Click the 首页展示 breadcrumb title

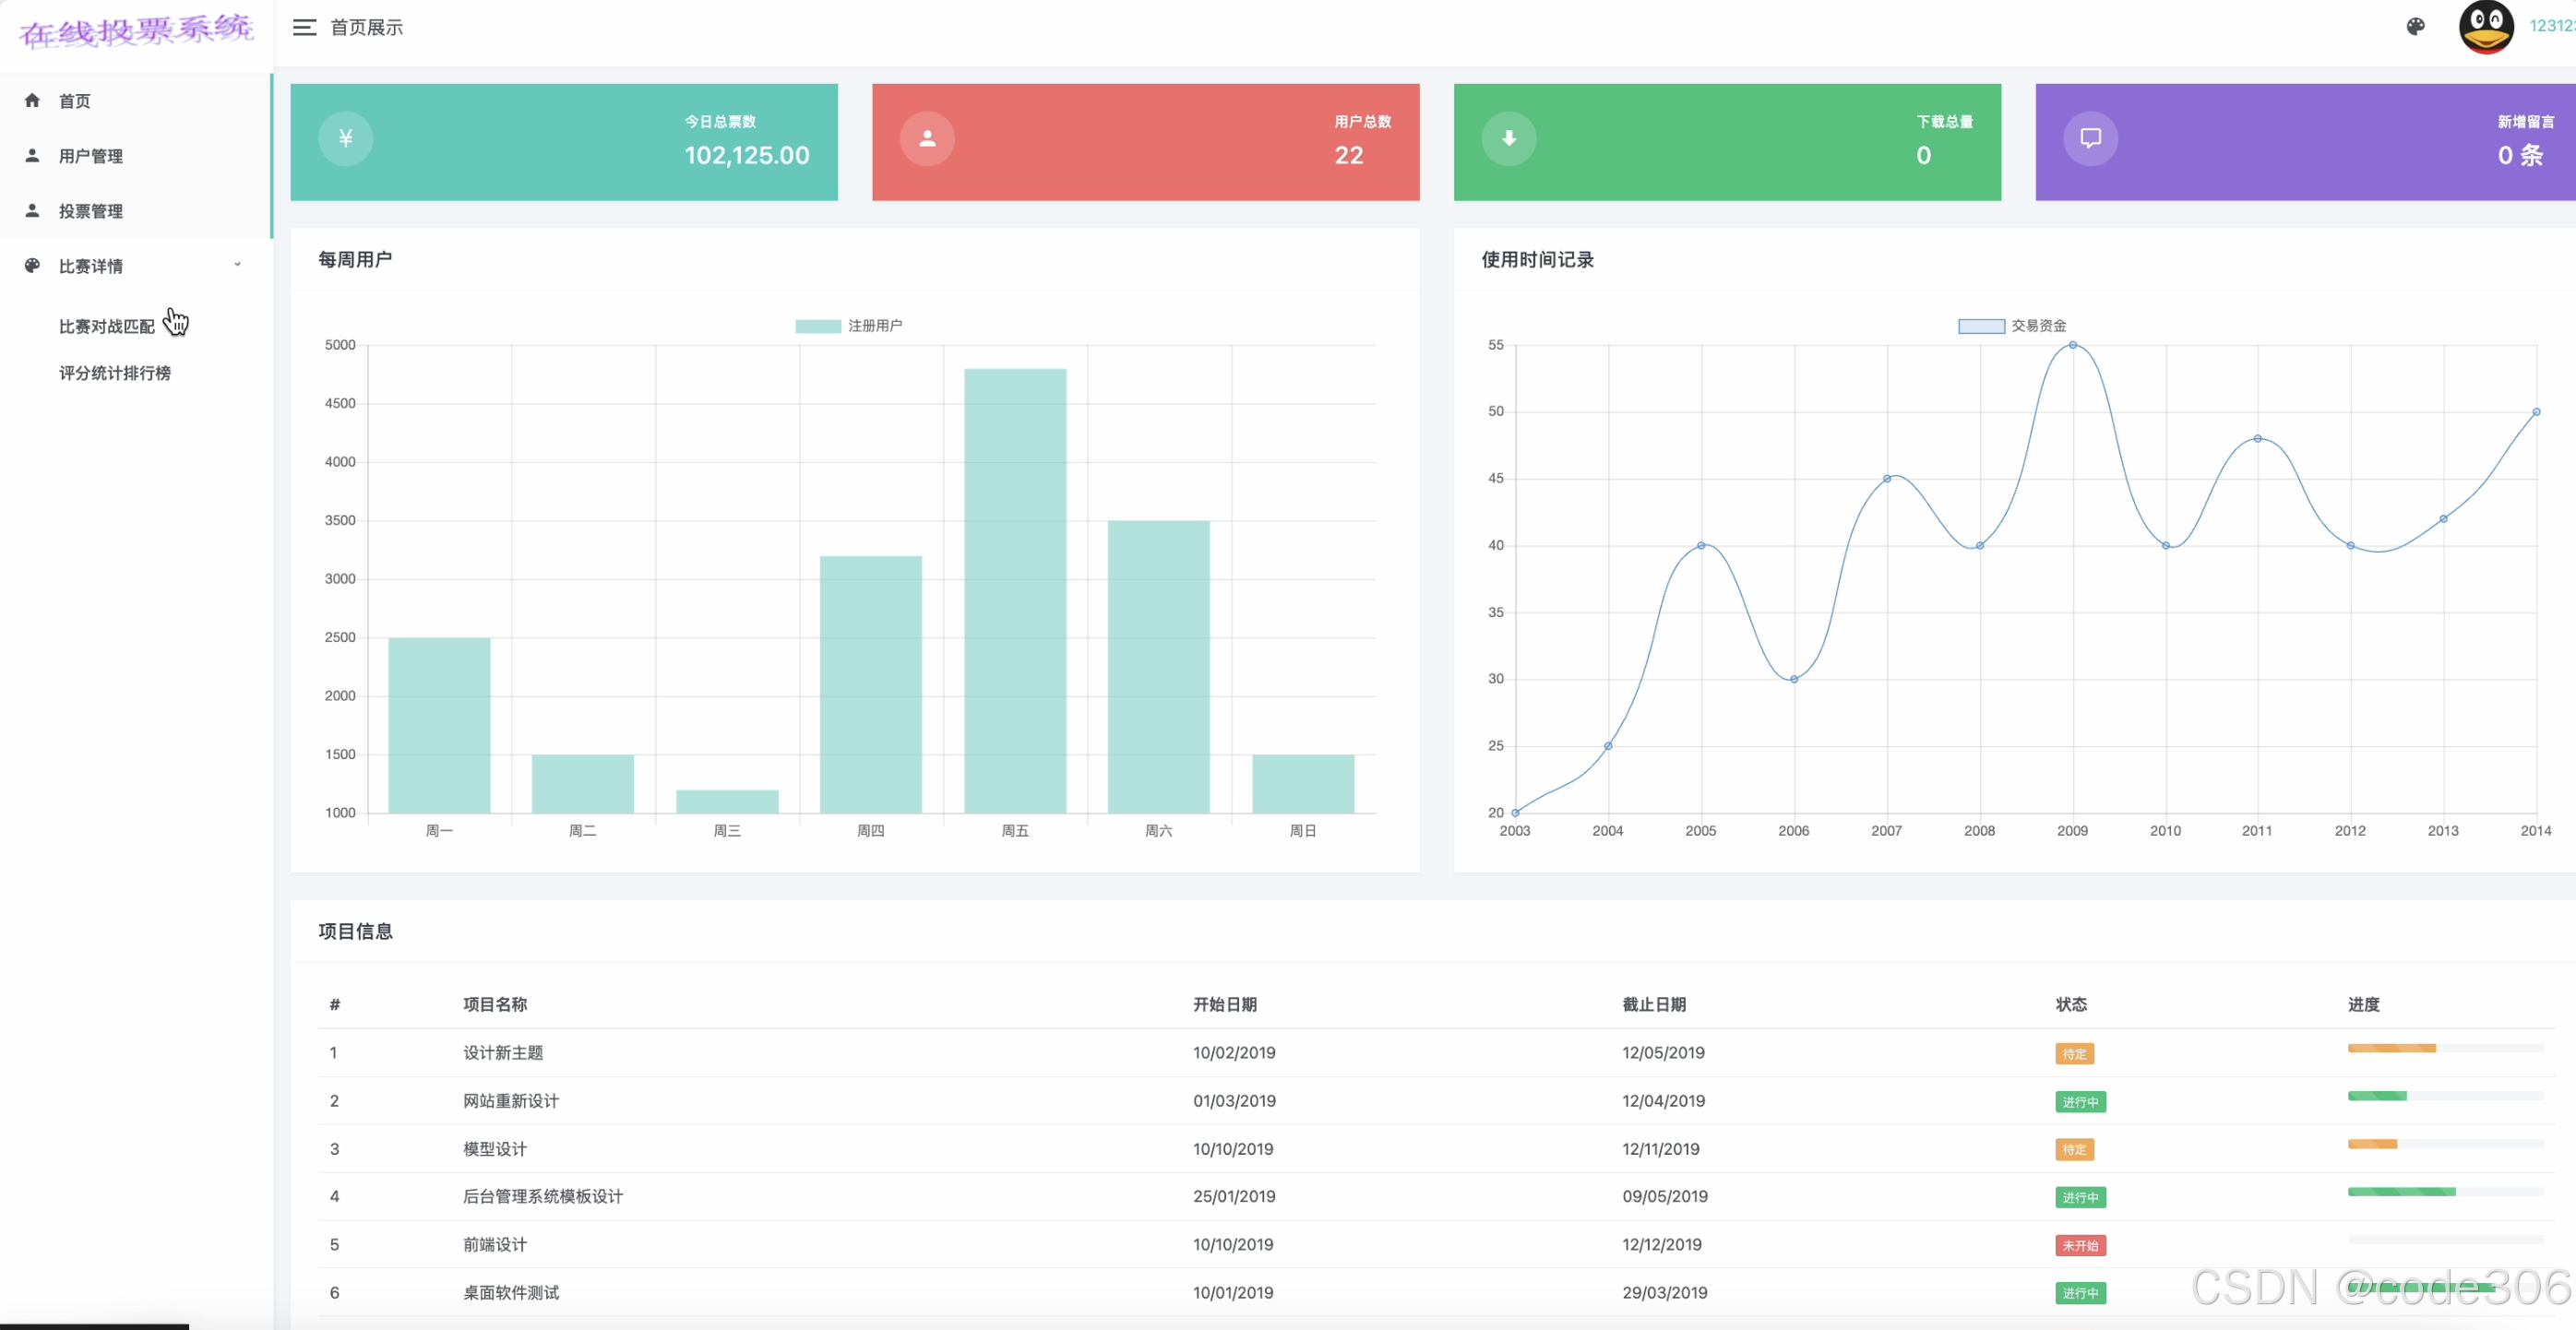(x=367, y=28)
